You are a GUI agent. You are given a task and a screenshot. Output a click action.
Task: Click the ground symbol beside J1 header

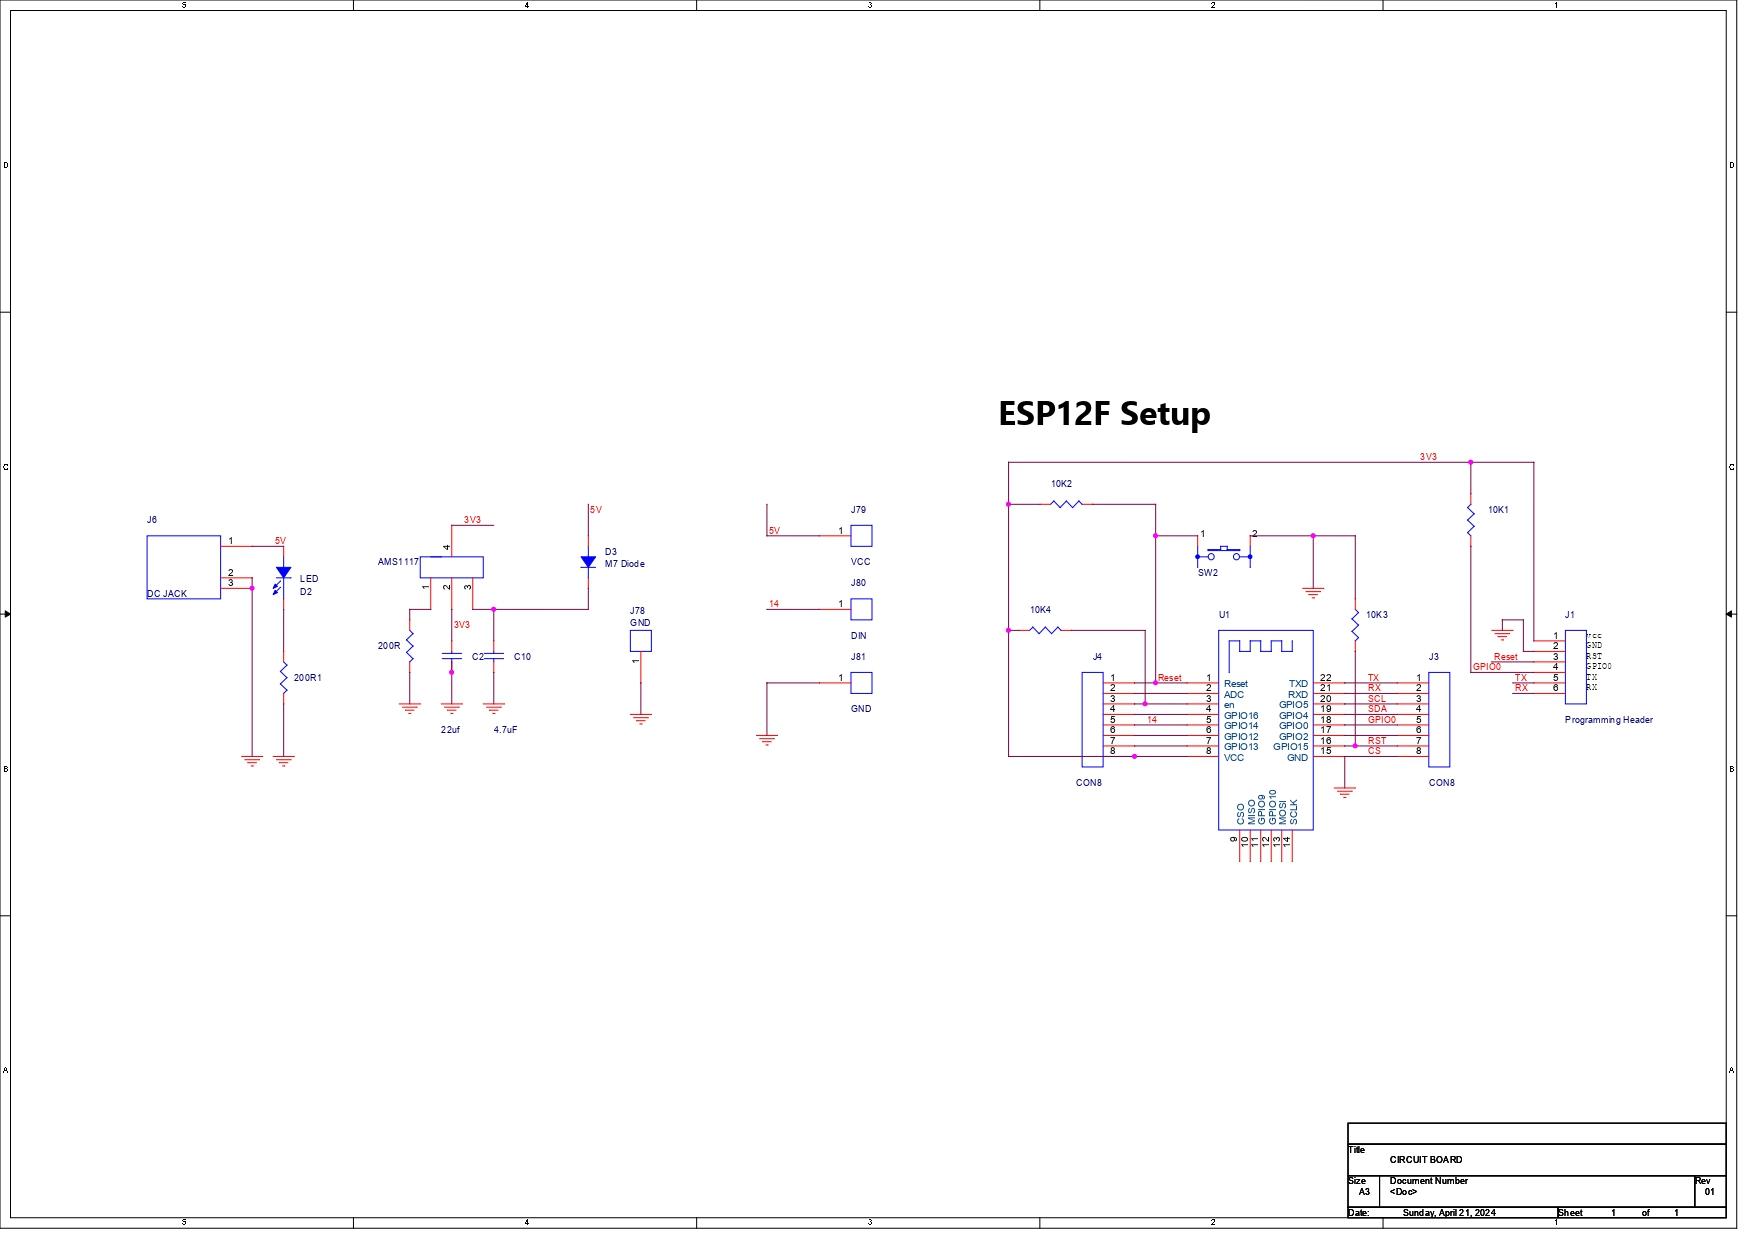point(1501,634)
